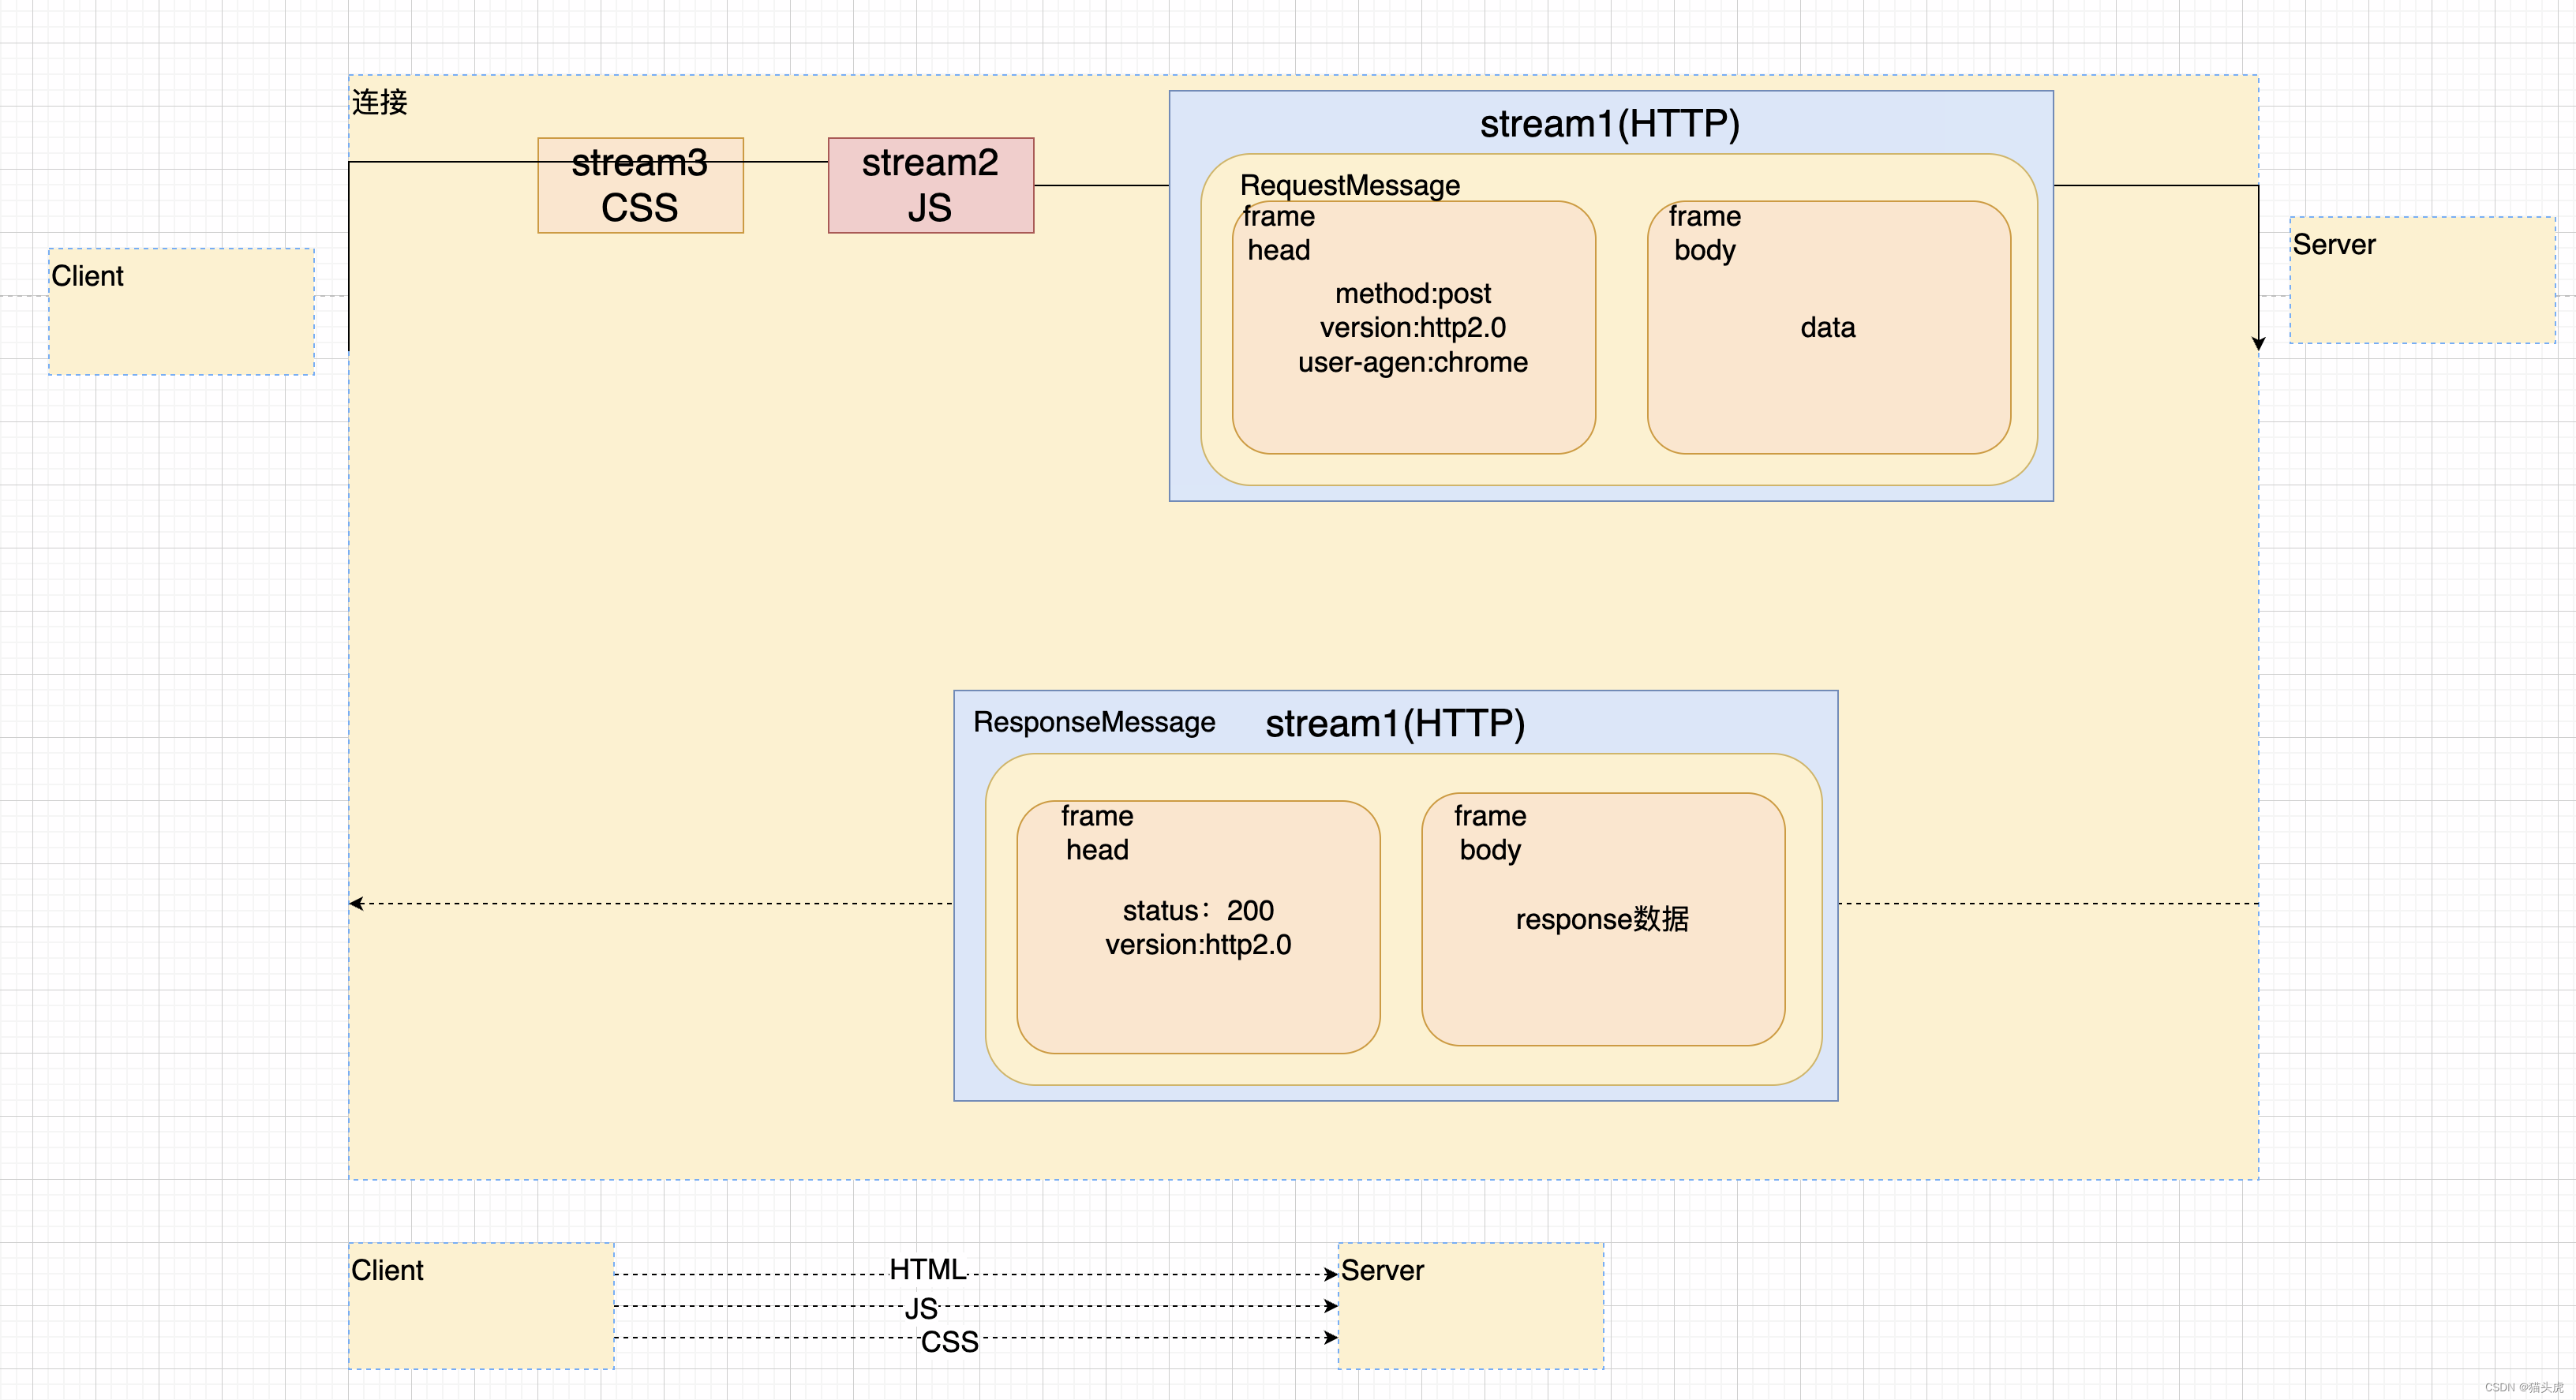Click the ResponseMessage label
The height and width of the screenshot is (1400, 2576).
tap(1094, 722)
